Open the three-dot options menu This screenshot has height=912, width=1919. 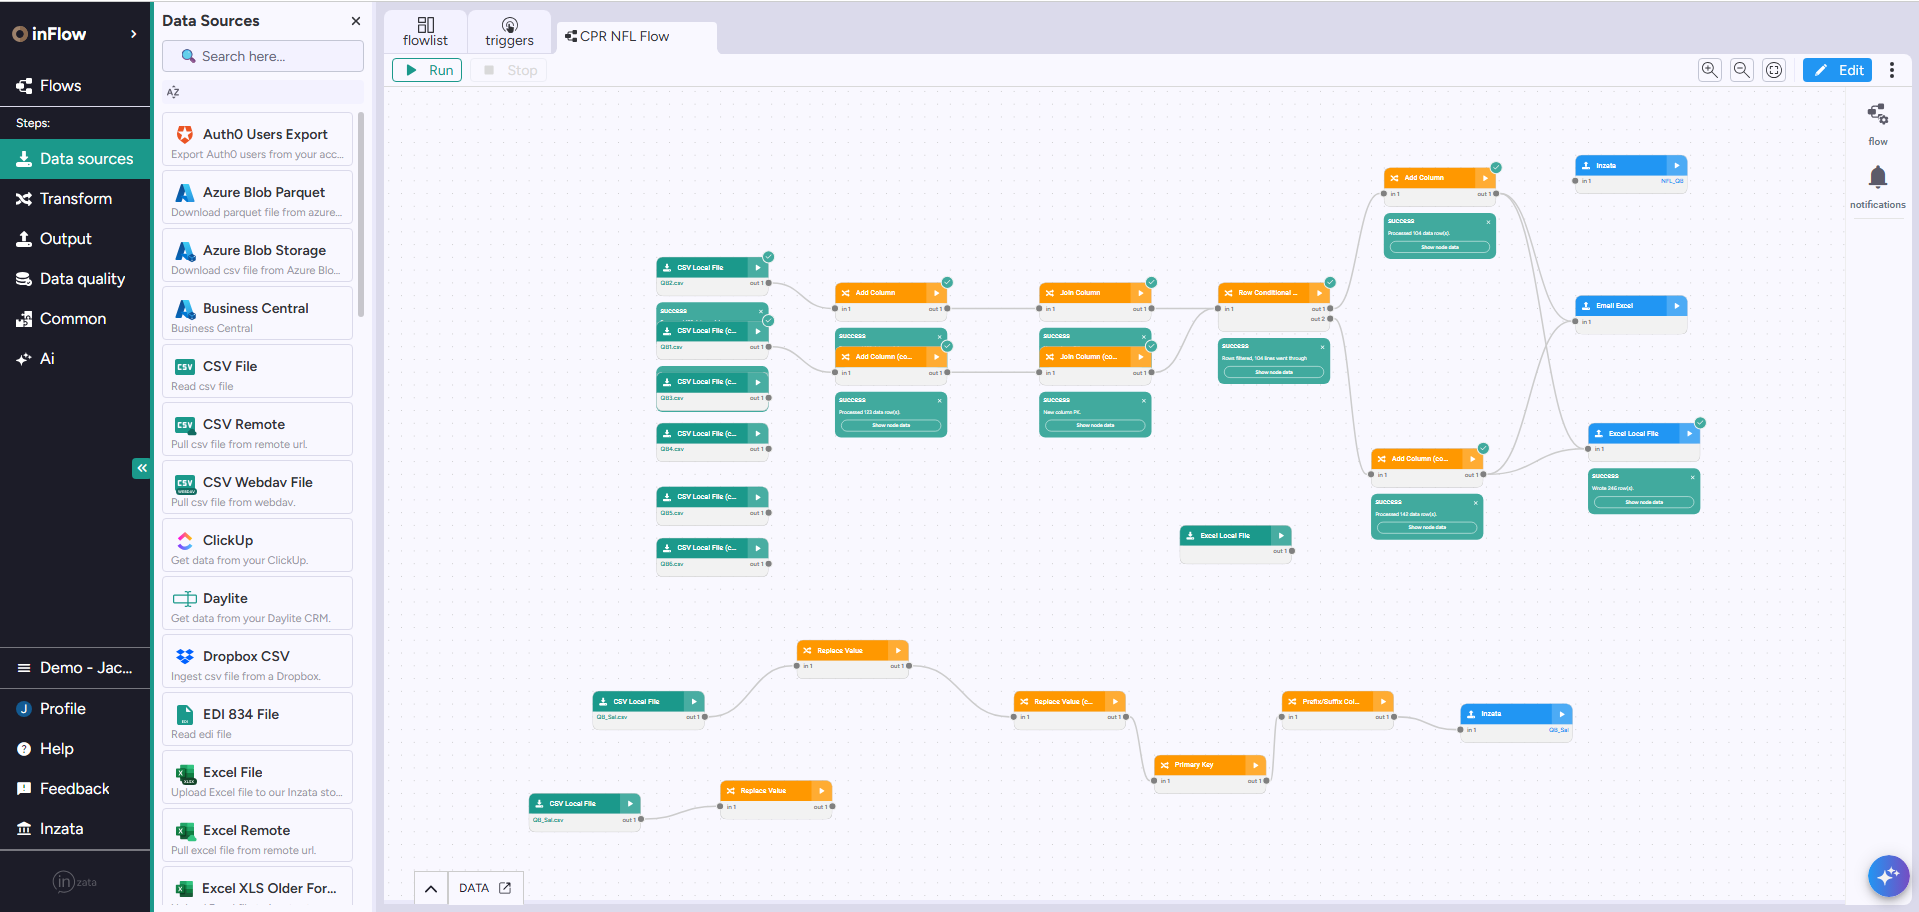point(1891,70)
